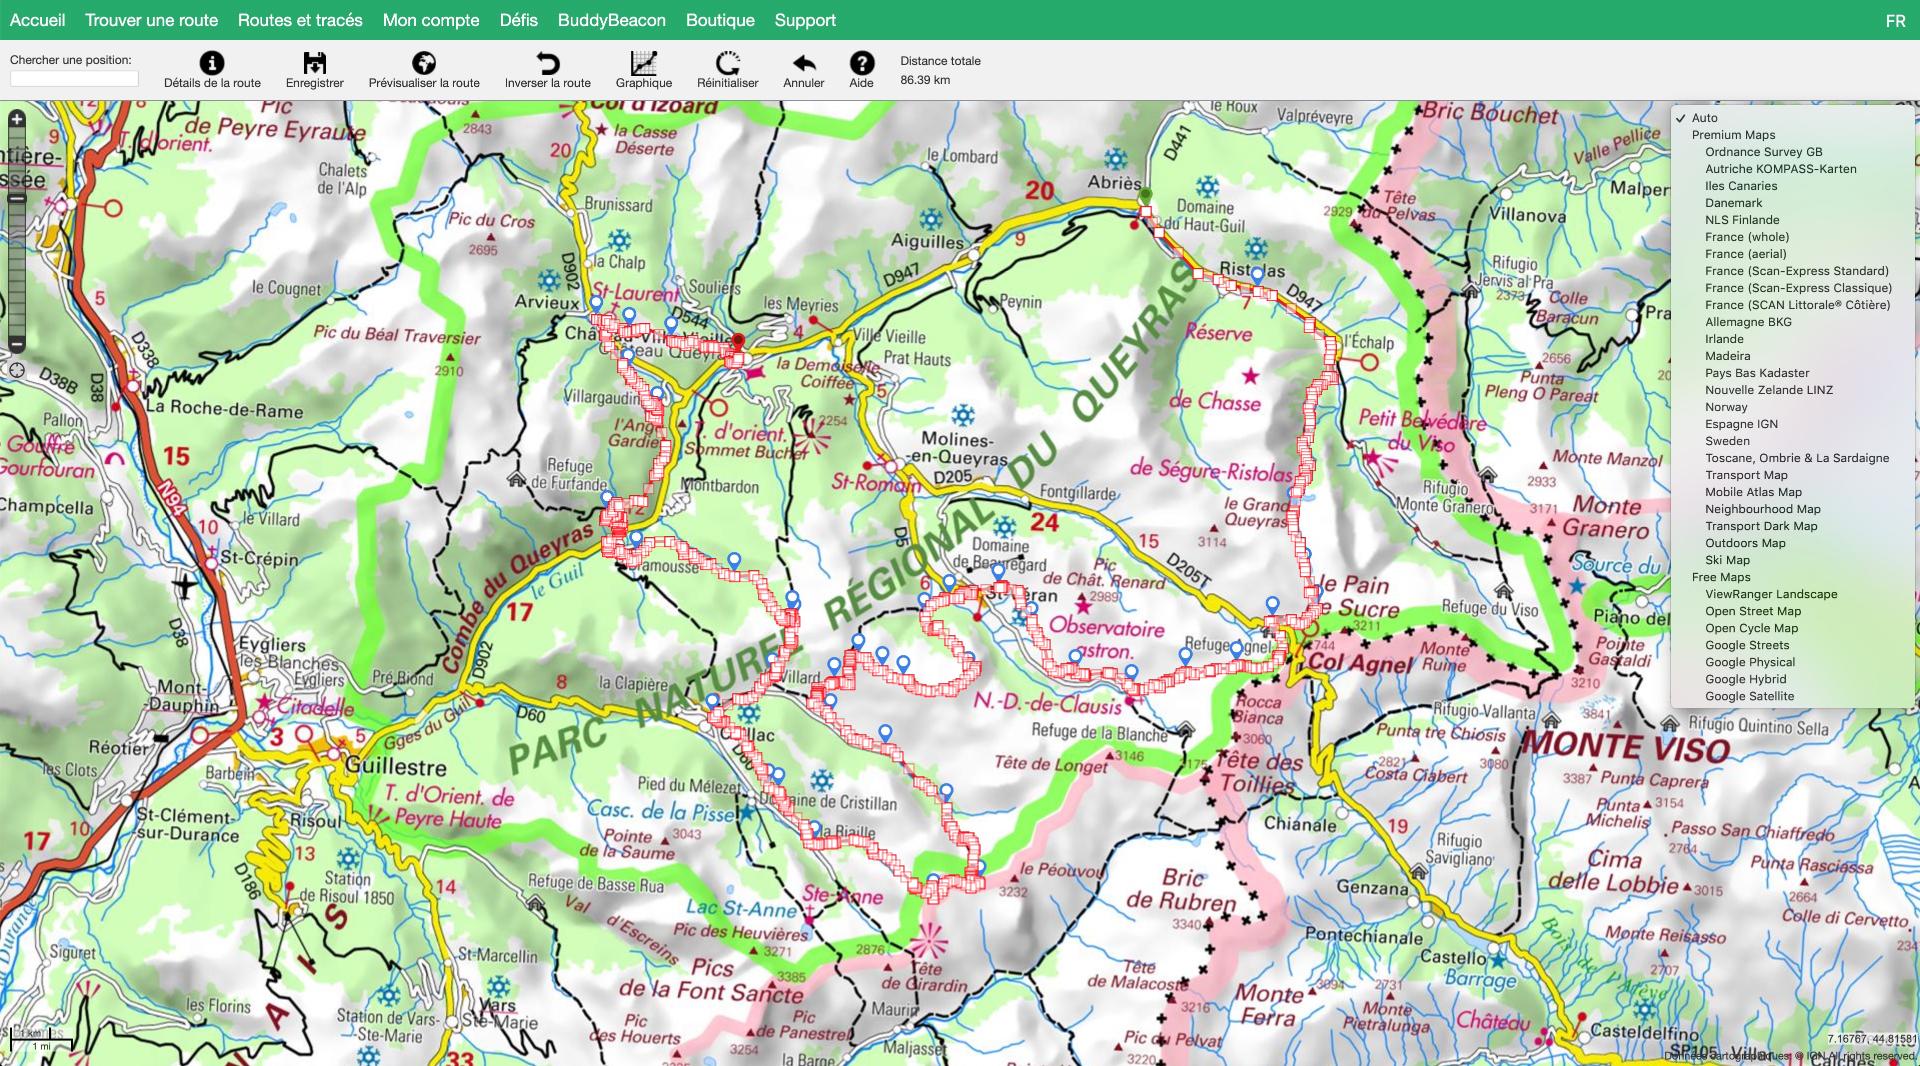Open Routes et tracés menu

[300, 20]
